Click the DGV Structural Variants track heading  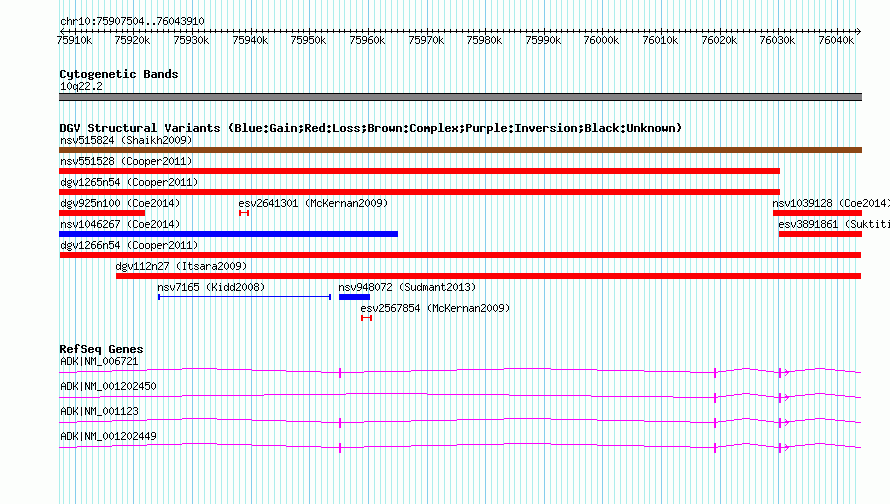tap(371, 128)
